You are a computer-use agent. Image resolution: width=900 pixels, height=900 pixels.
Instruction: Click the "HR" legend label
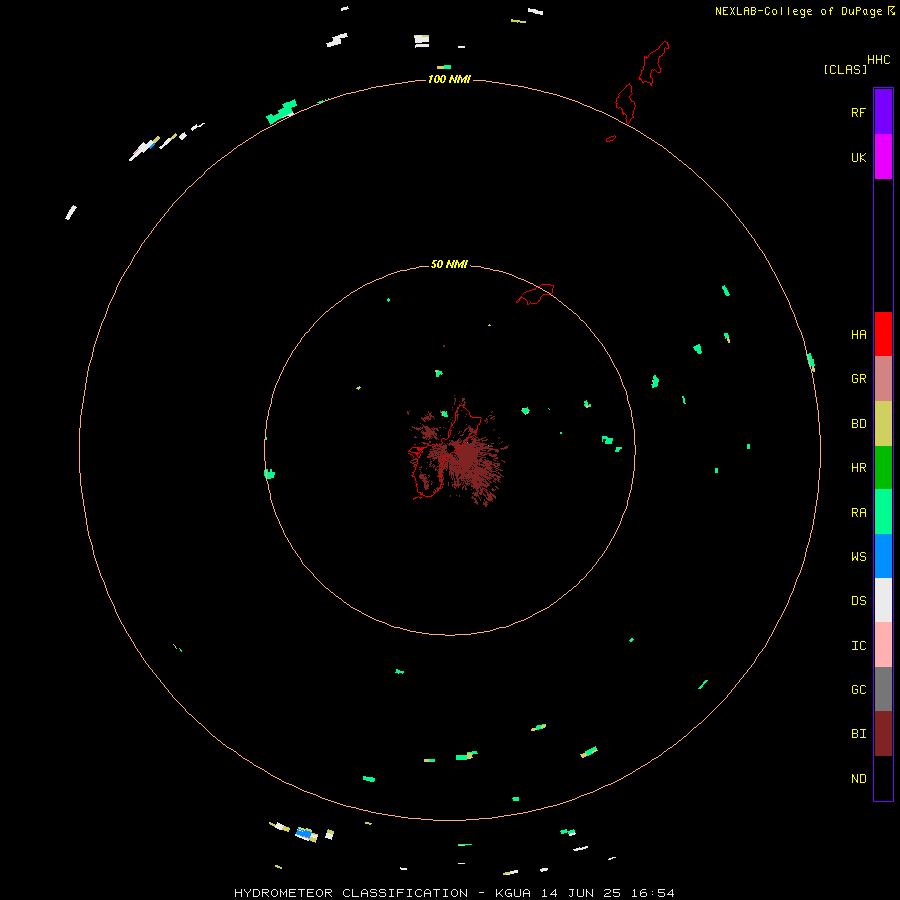pos(858,468)
